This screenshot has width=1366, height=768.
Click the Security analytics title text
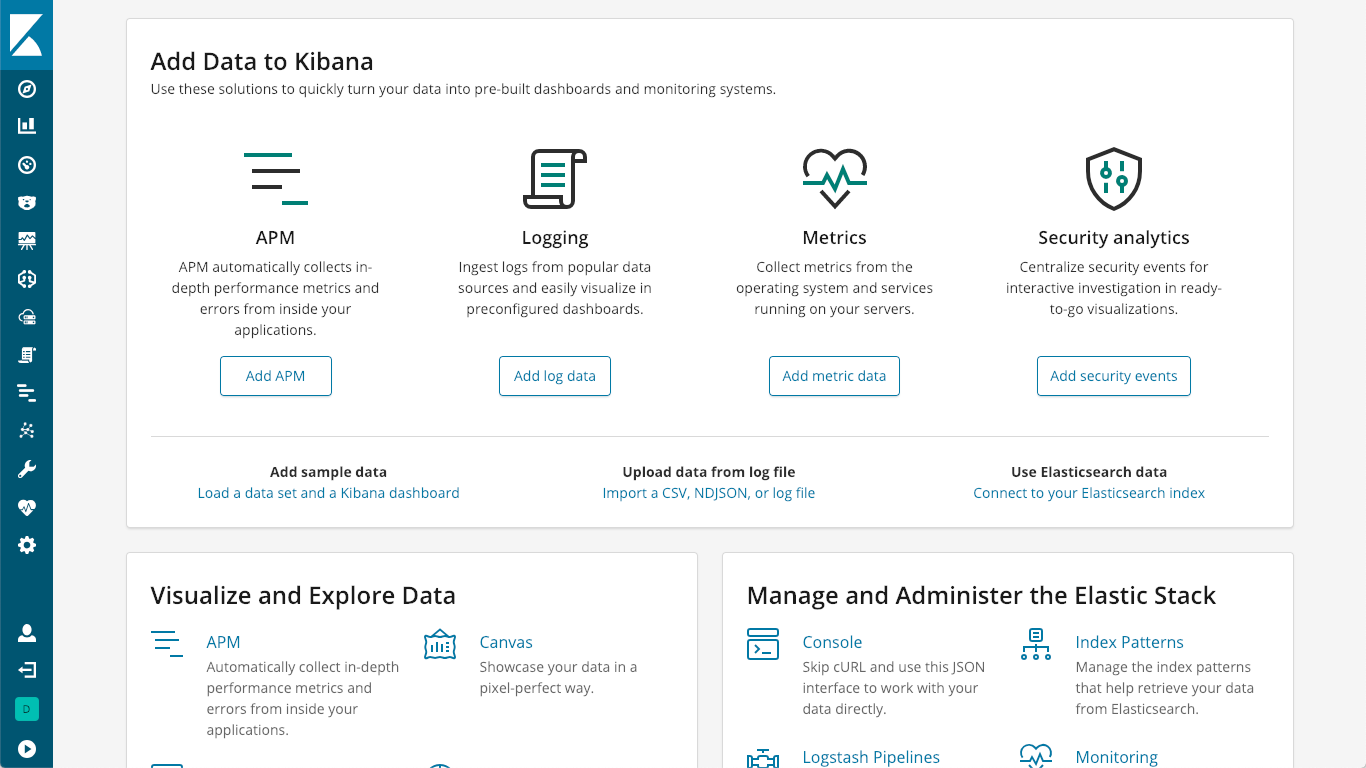coord(1114,238)
